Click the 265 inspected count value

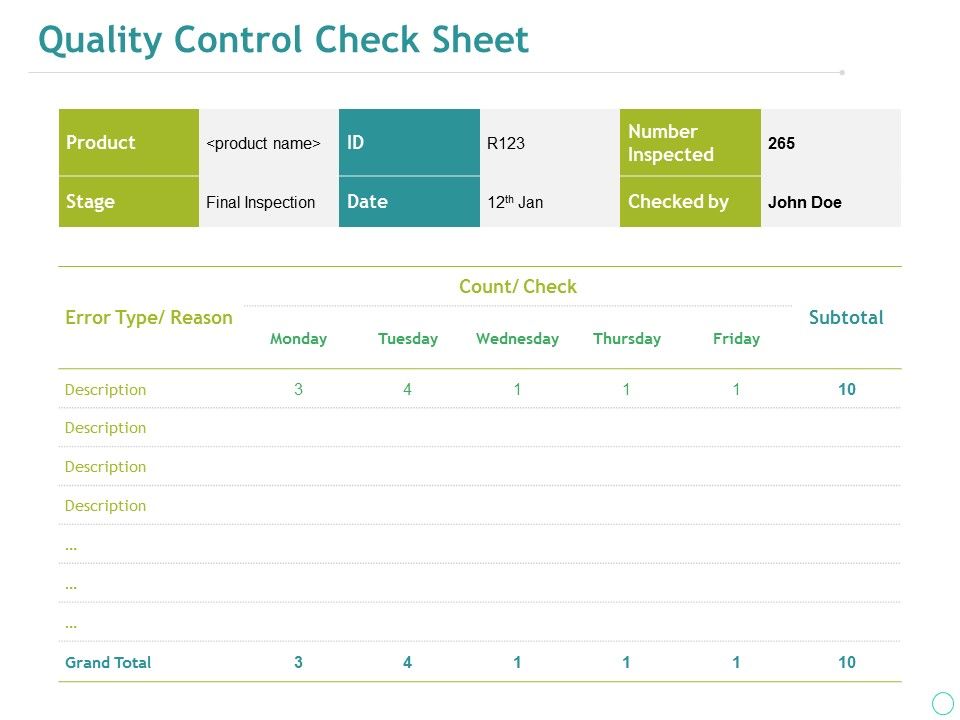click(781, 143)
